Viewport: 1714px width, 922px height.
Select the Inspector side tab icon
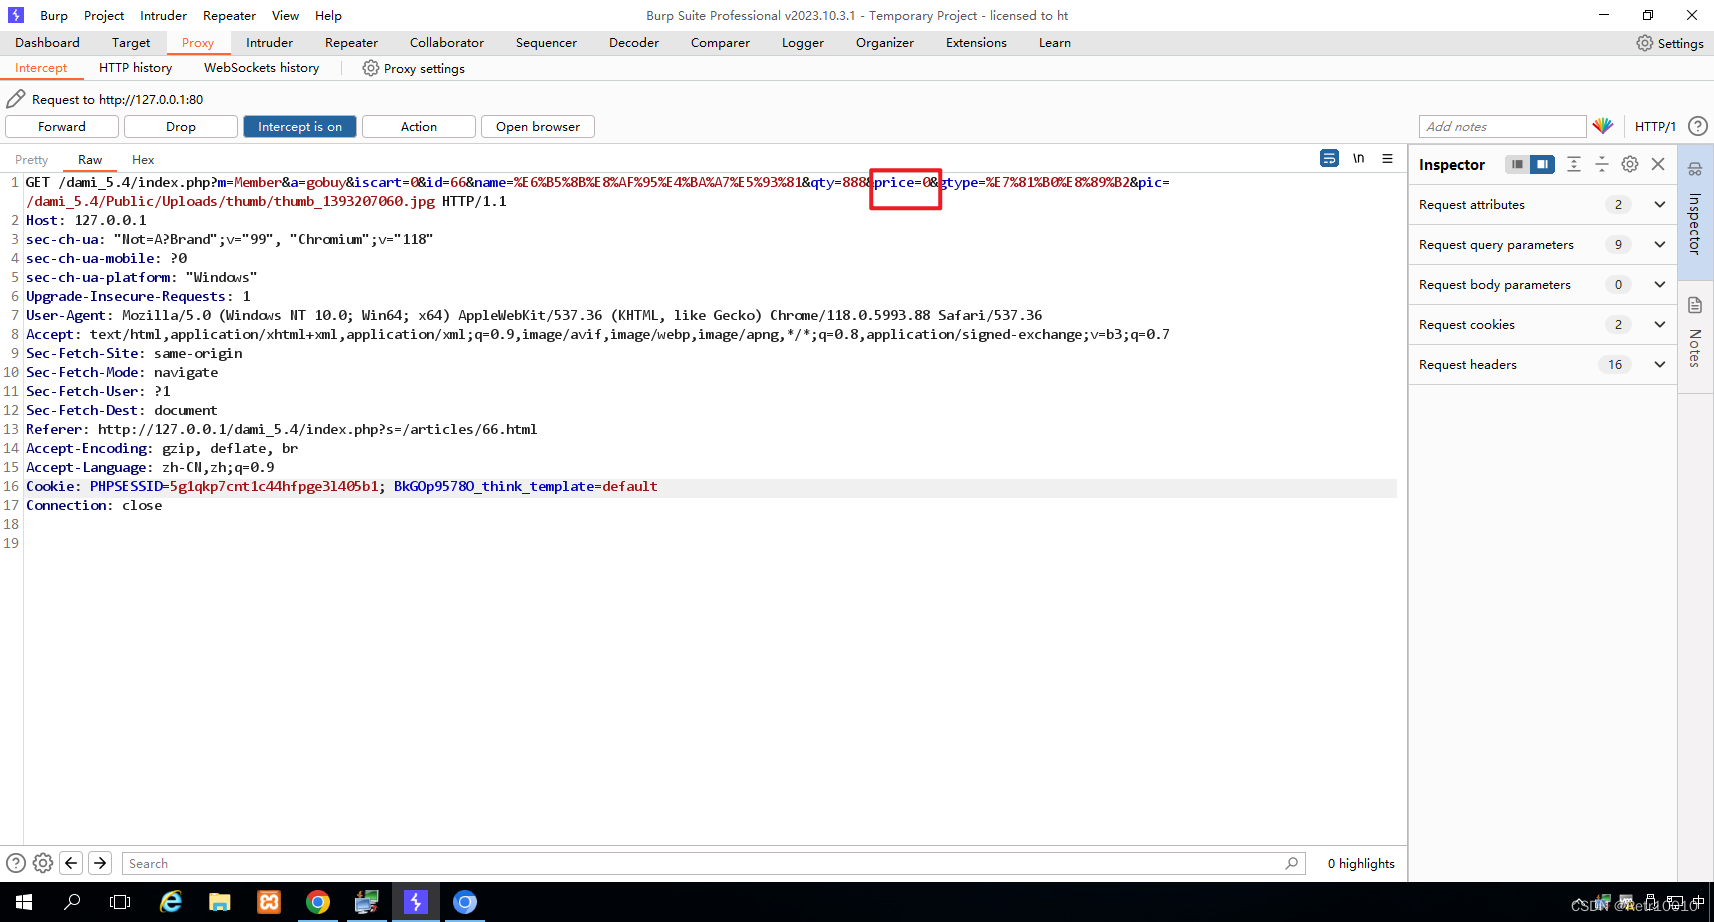1695,169
